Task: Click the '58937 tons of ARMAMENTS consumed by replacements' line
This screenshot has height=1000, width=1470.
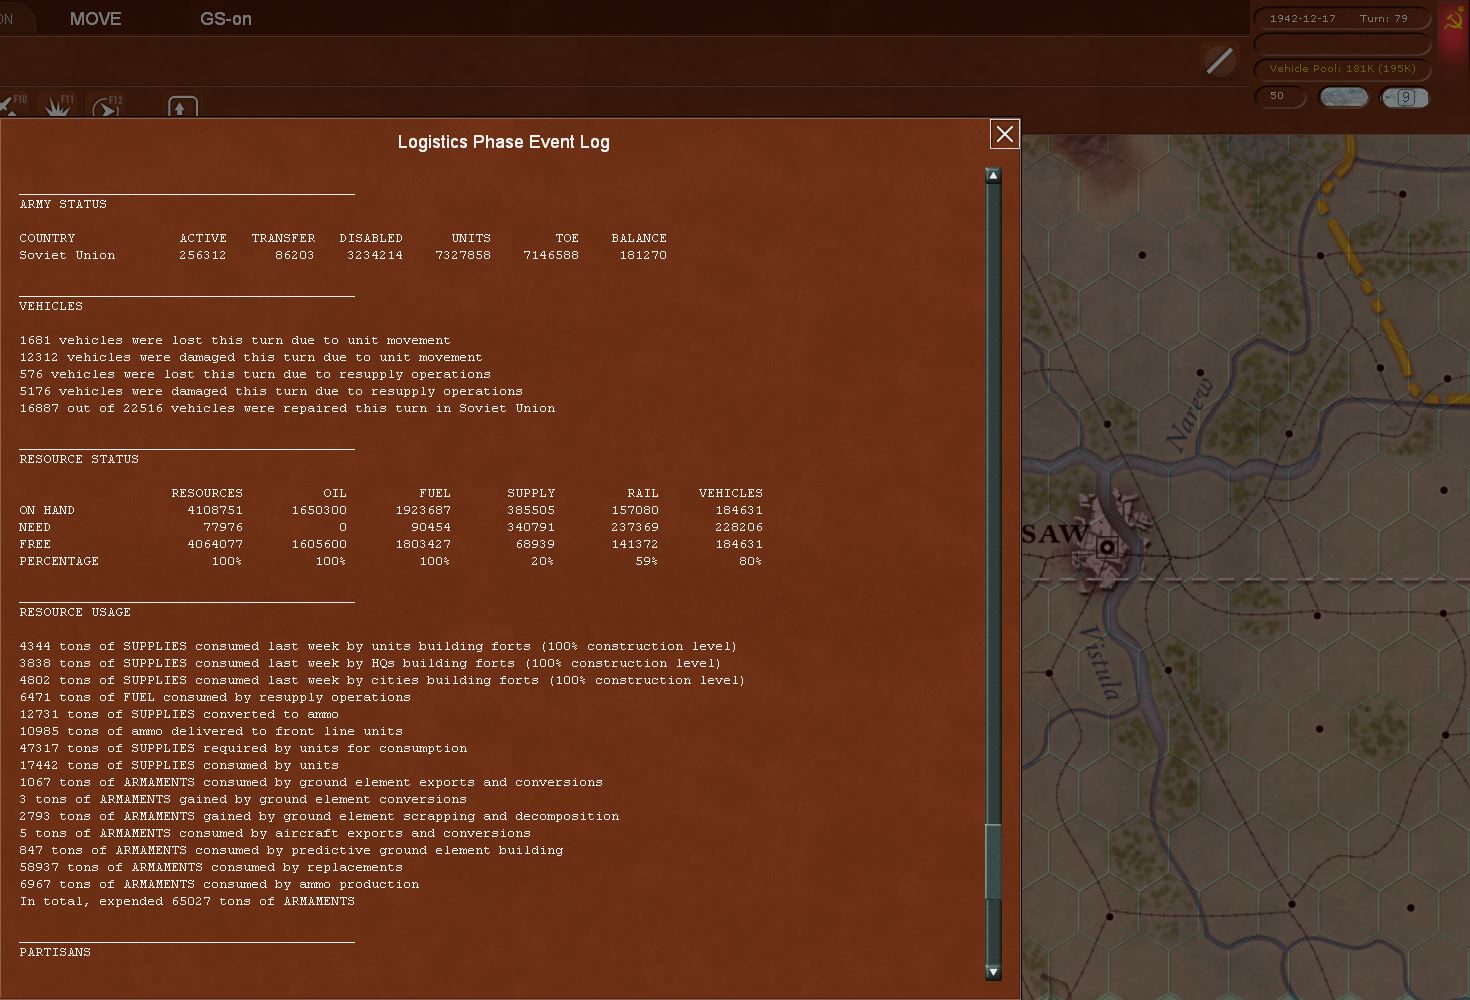Action: click(x=211, y=867)
